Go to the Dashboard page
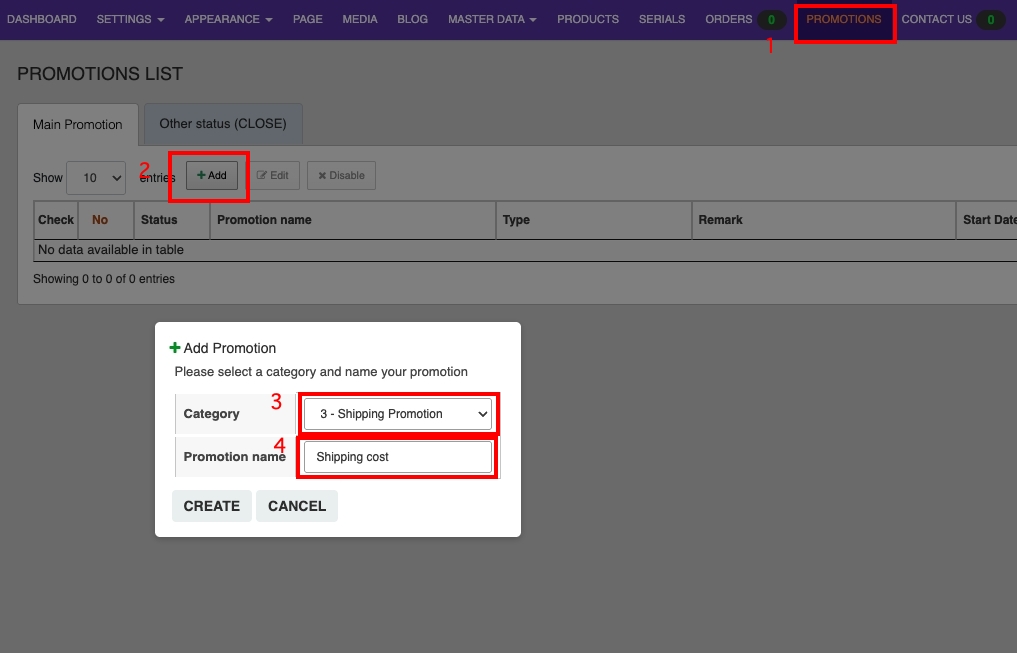1017x653 pixels. tap(42, 19)
